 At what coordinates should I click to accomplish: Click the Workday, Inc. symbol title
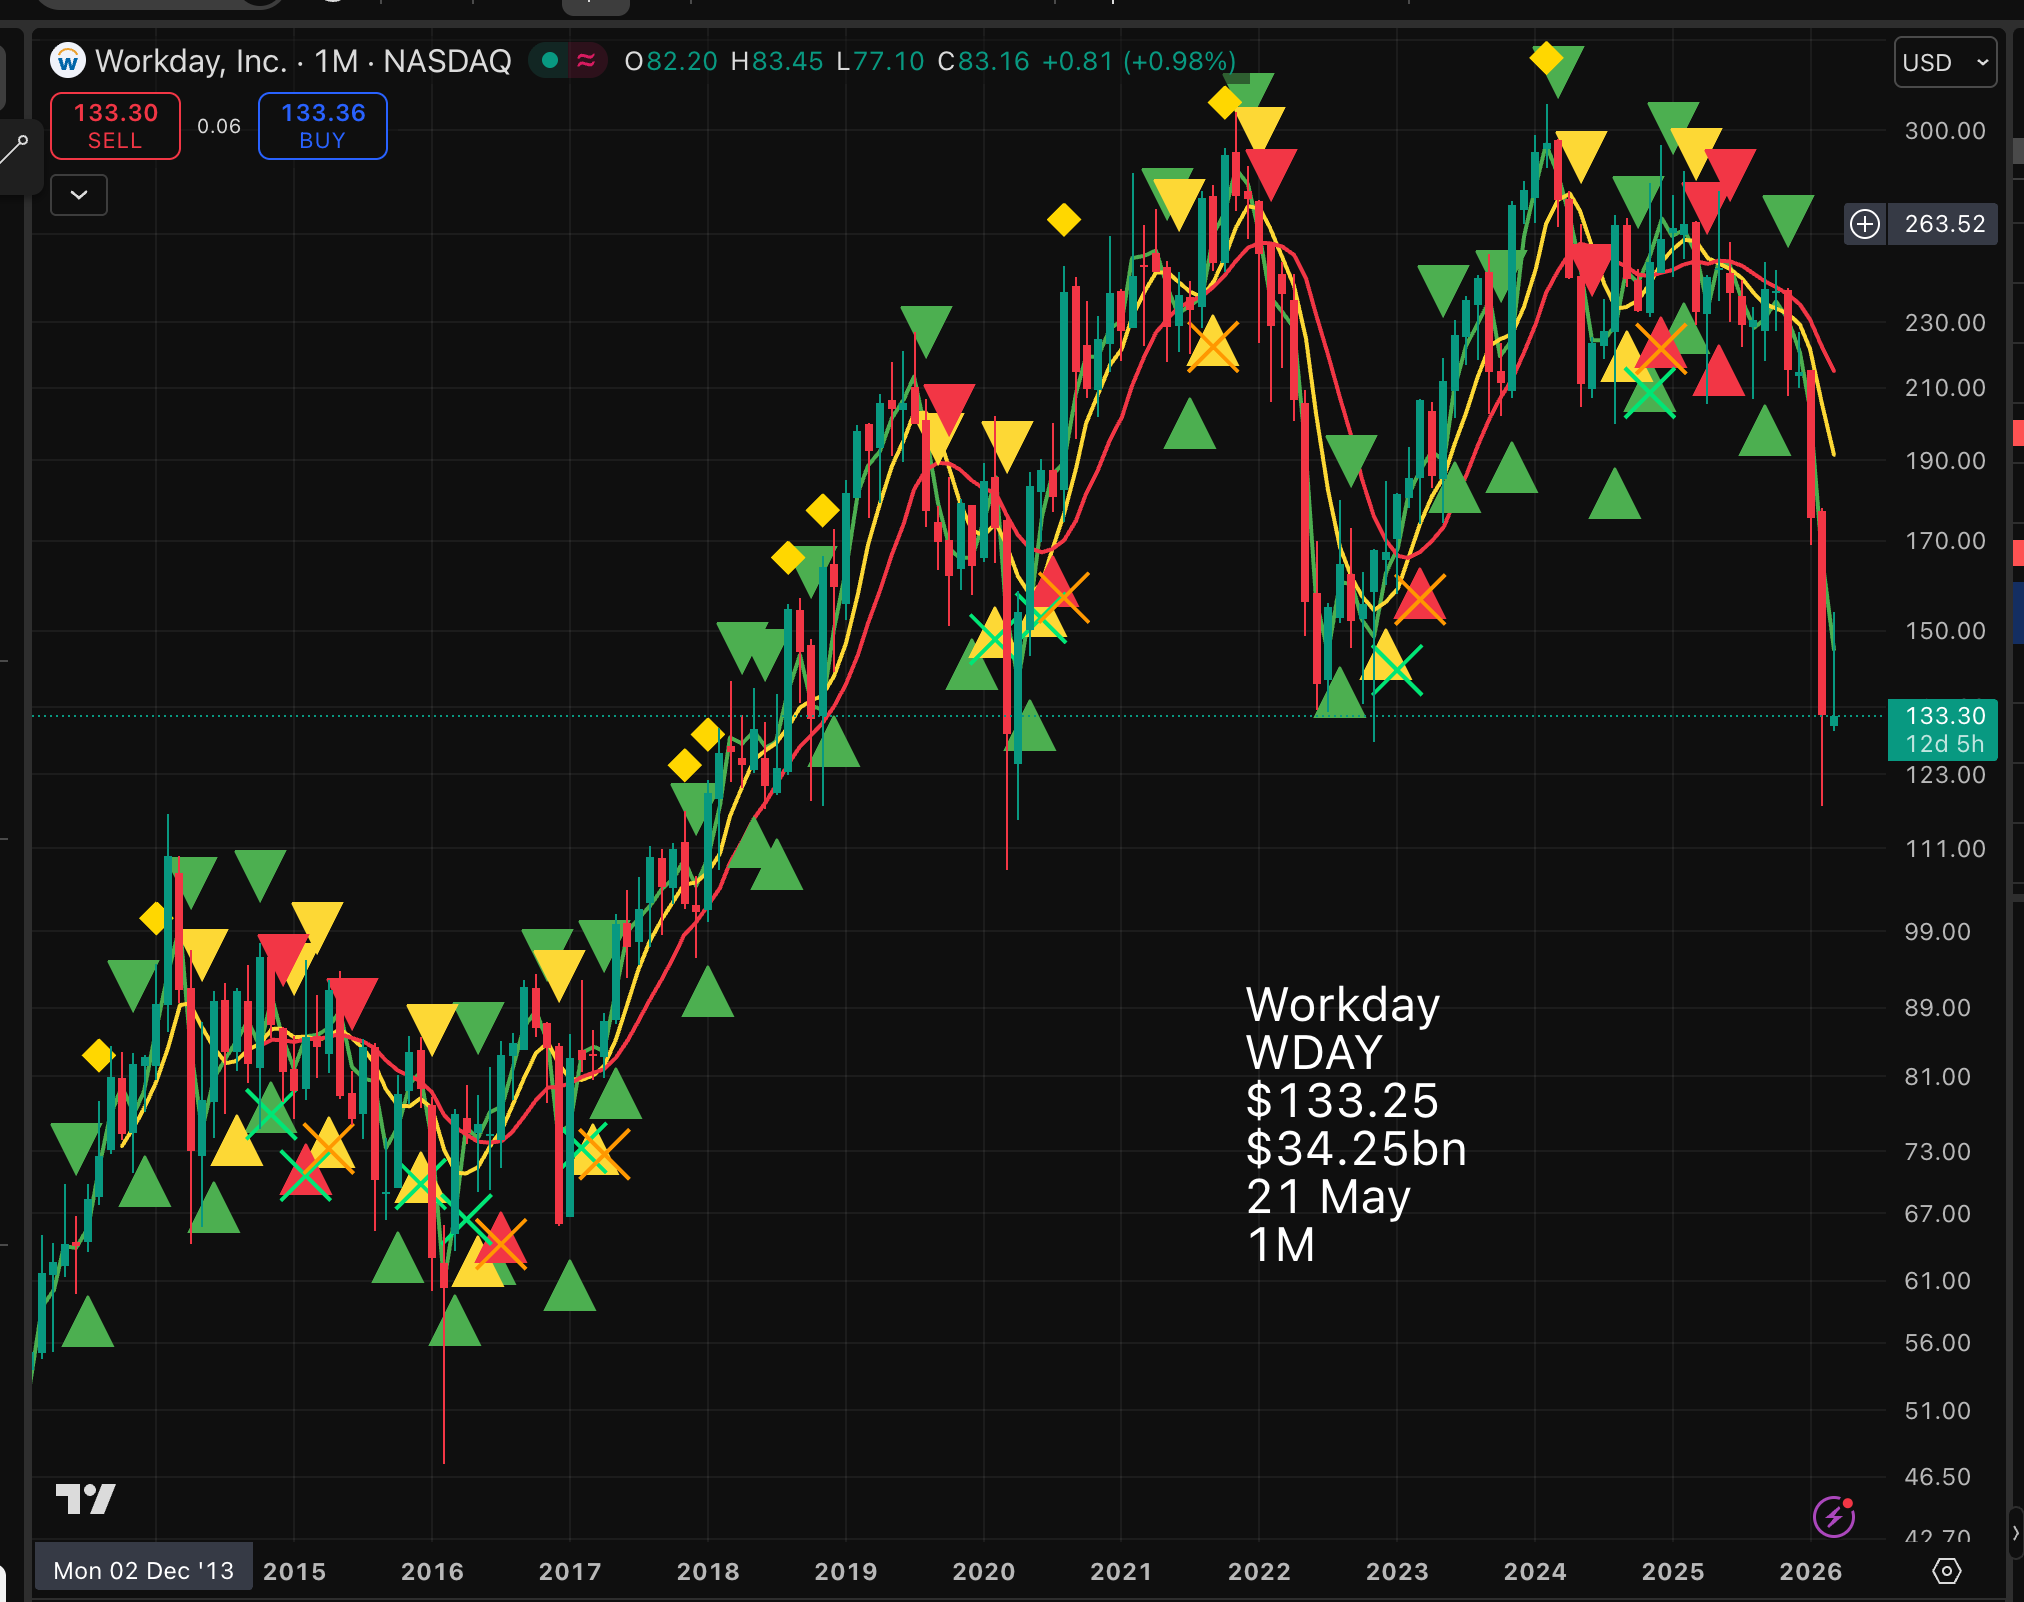pyautogui.click(x=191, y=62)
